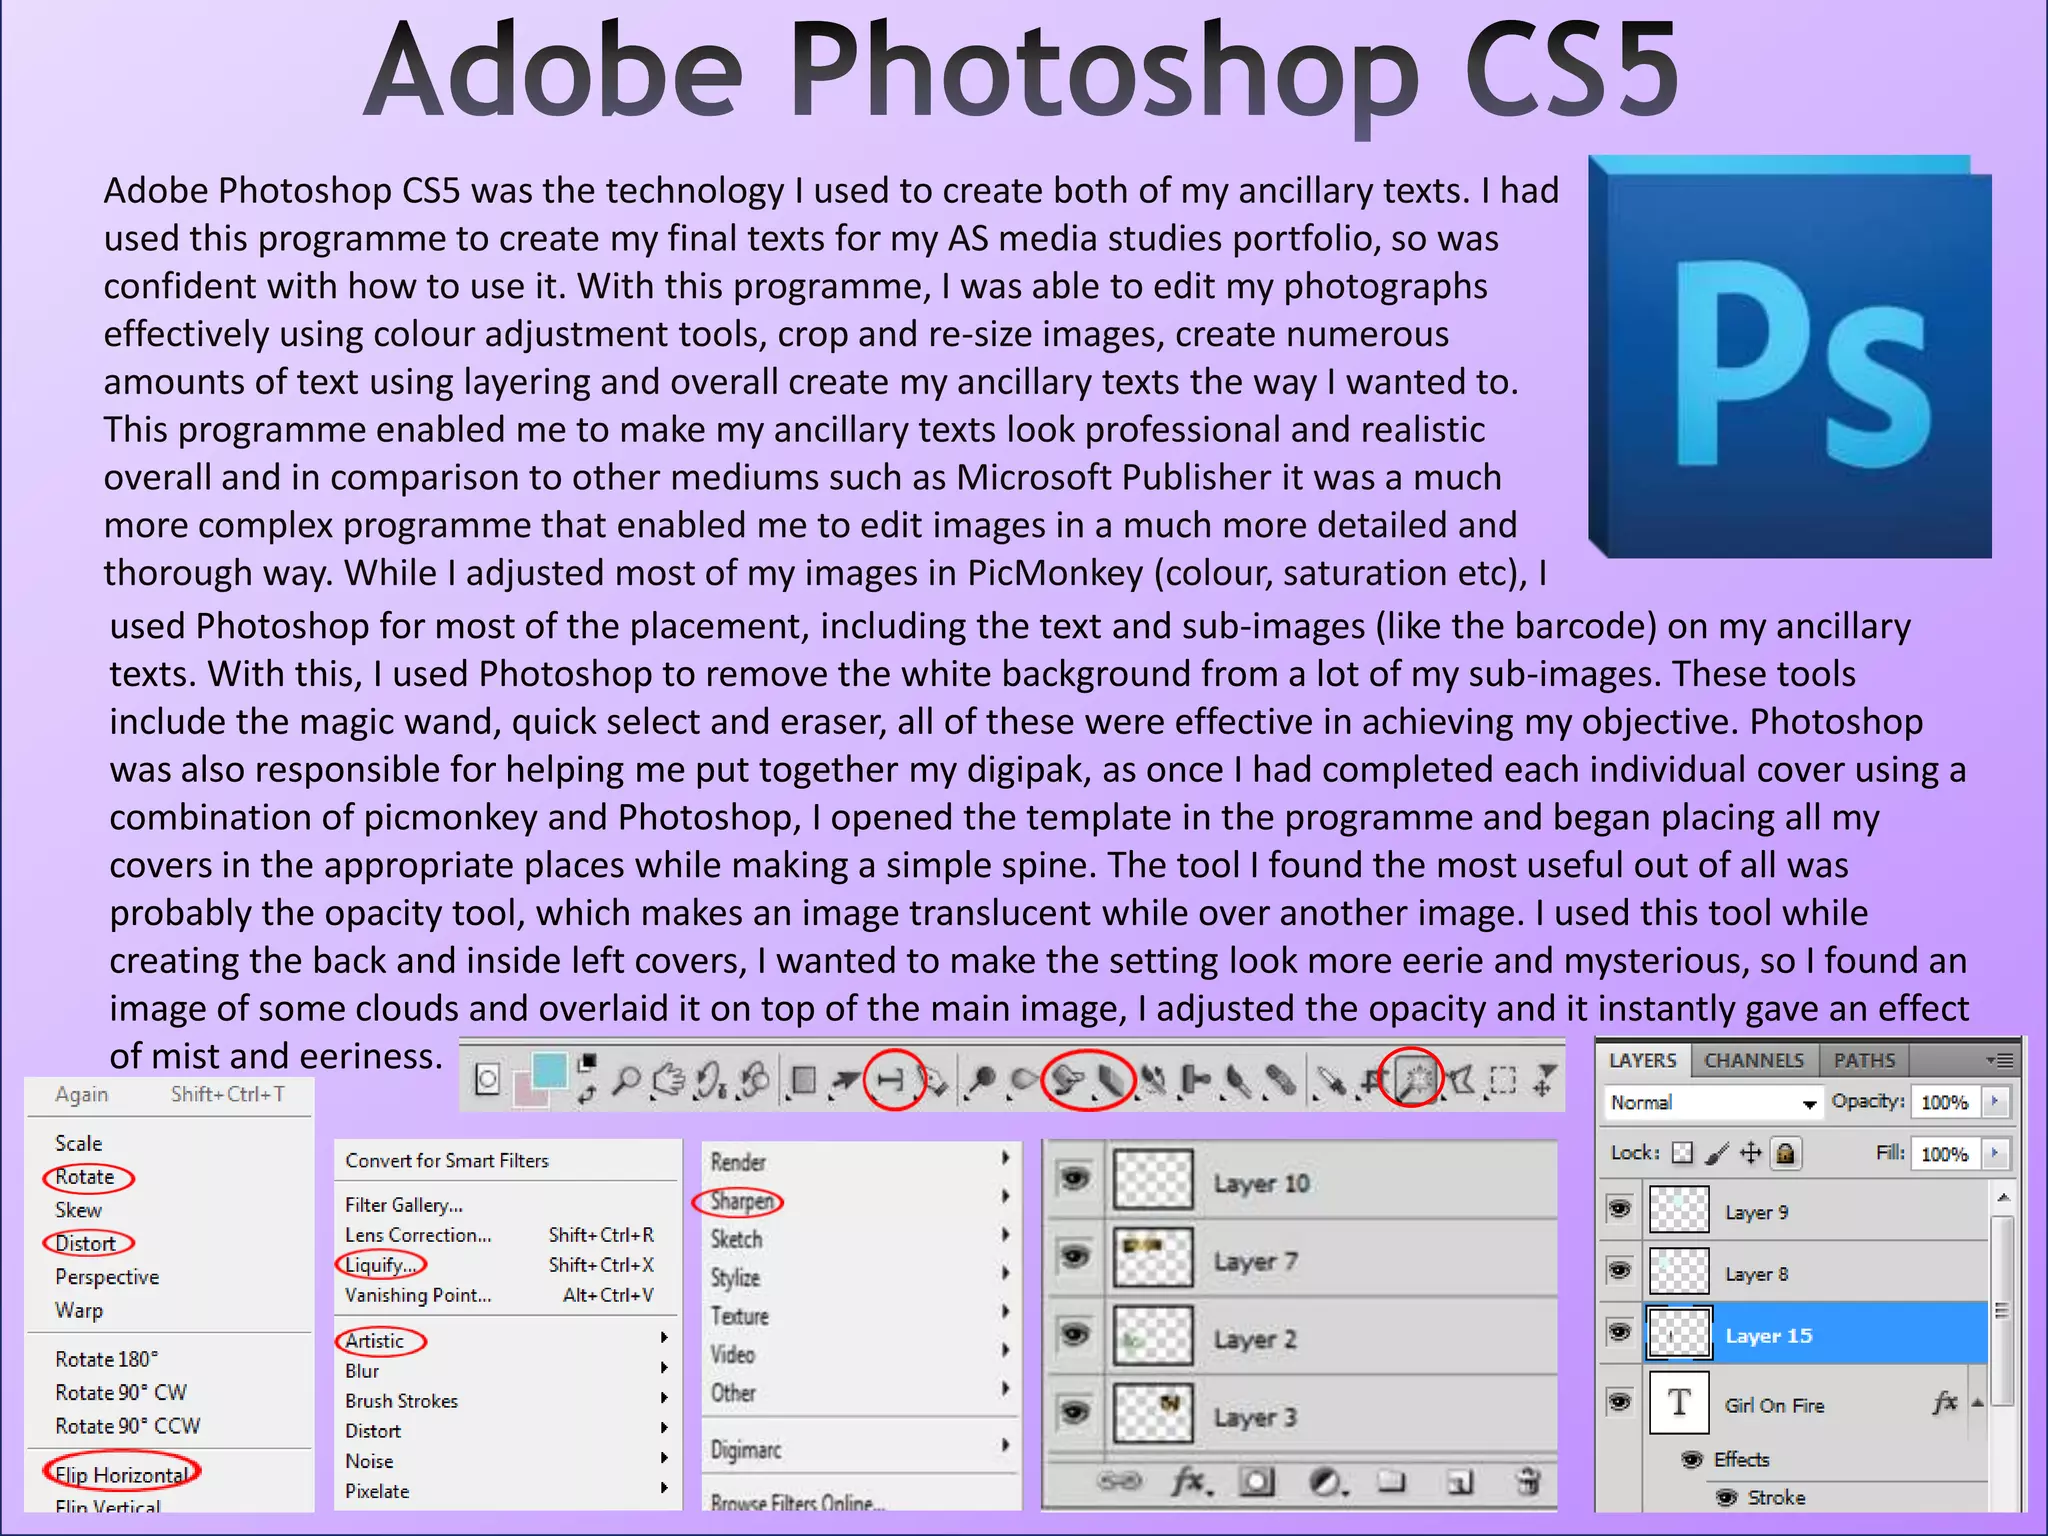Viewport: 2048px width, 1536px height.
Task: Select the dashed Rectangular Marquee tool
Action: pyautogui.click(x=1502, y=1080)
